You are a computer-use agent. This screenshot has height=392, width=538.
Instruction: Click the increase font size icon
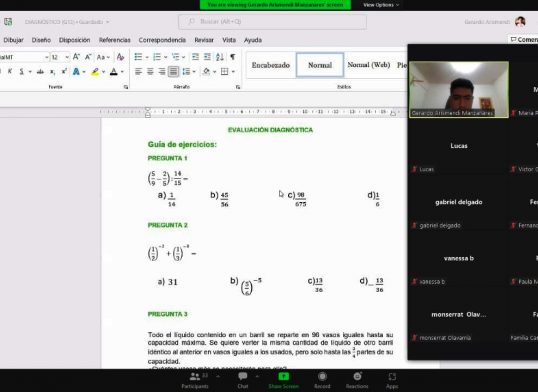76,57
